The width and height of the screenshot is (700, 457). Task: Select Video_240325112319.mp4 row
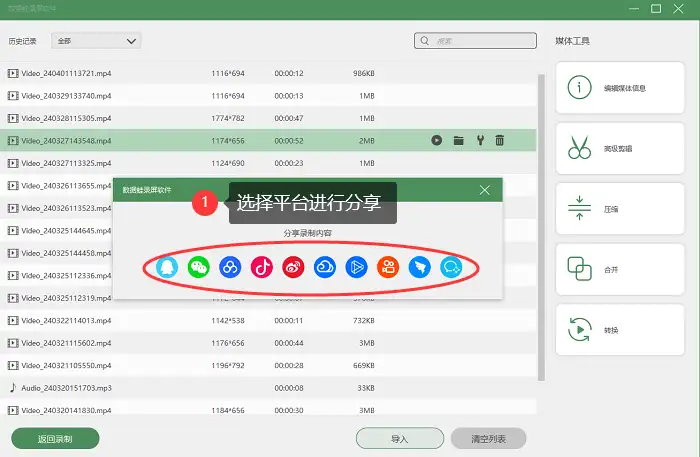point(56,298)
